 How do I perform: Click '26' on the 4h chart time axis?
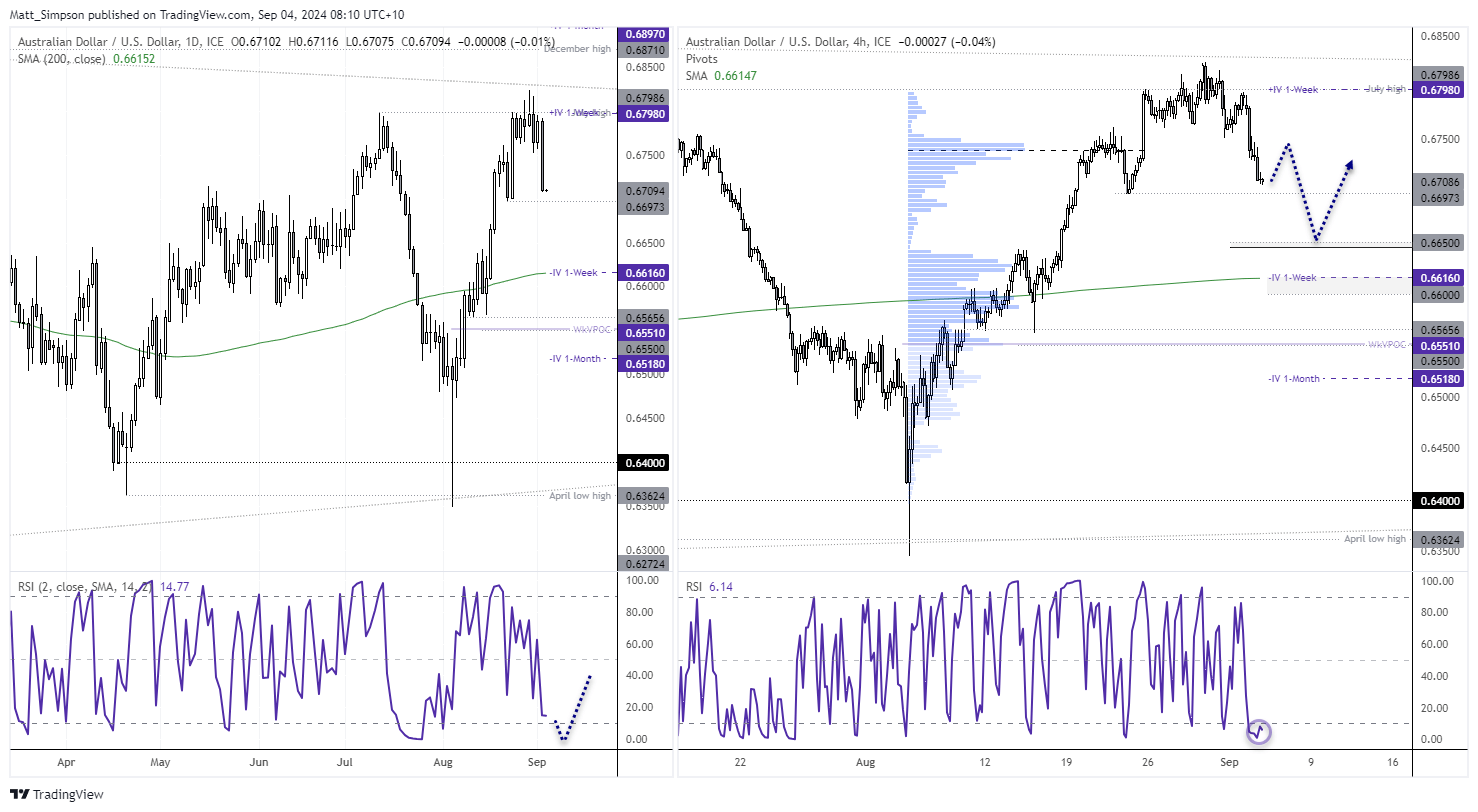tap(1148, 761)
